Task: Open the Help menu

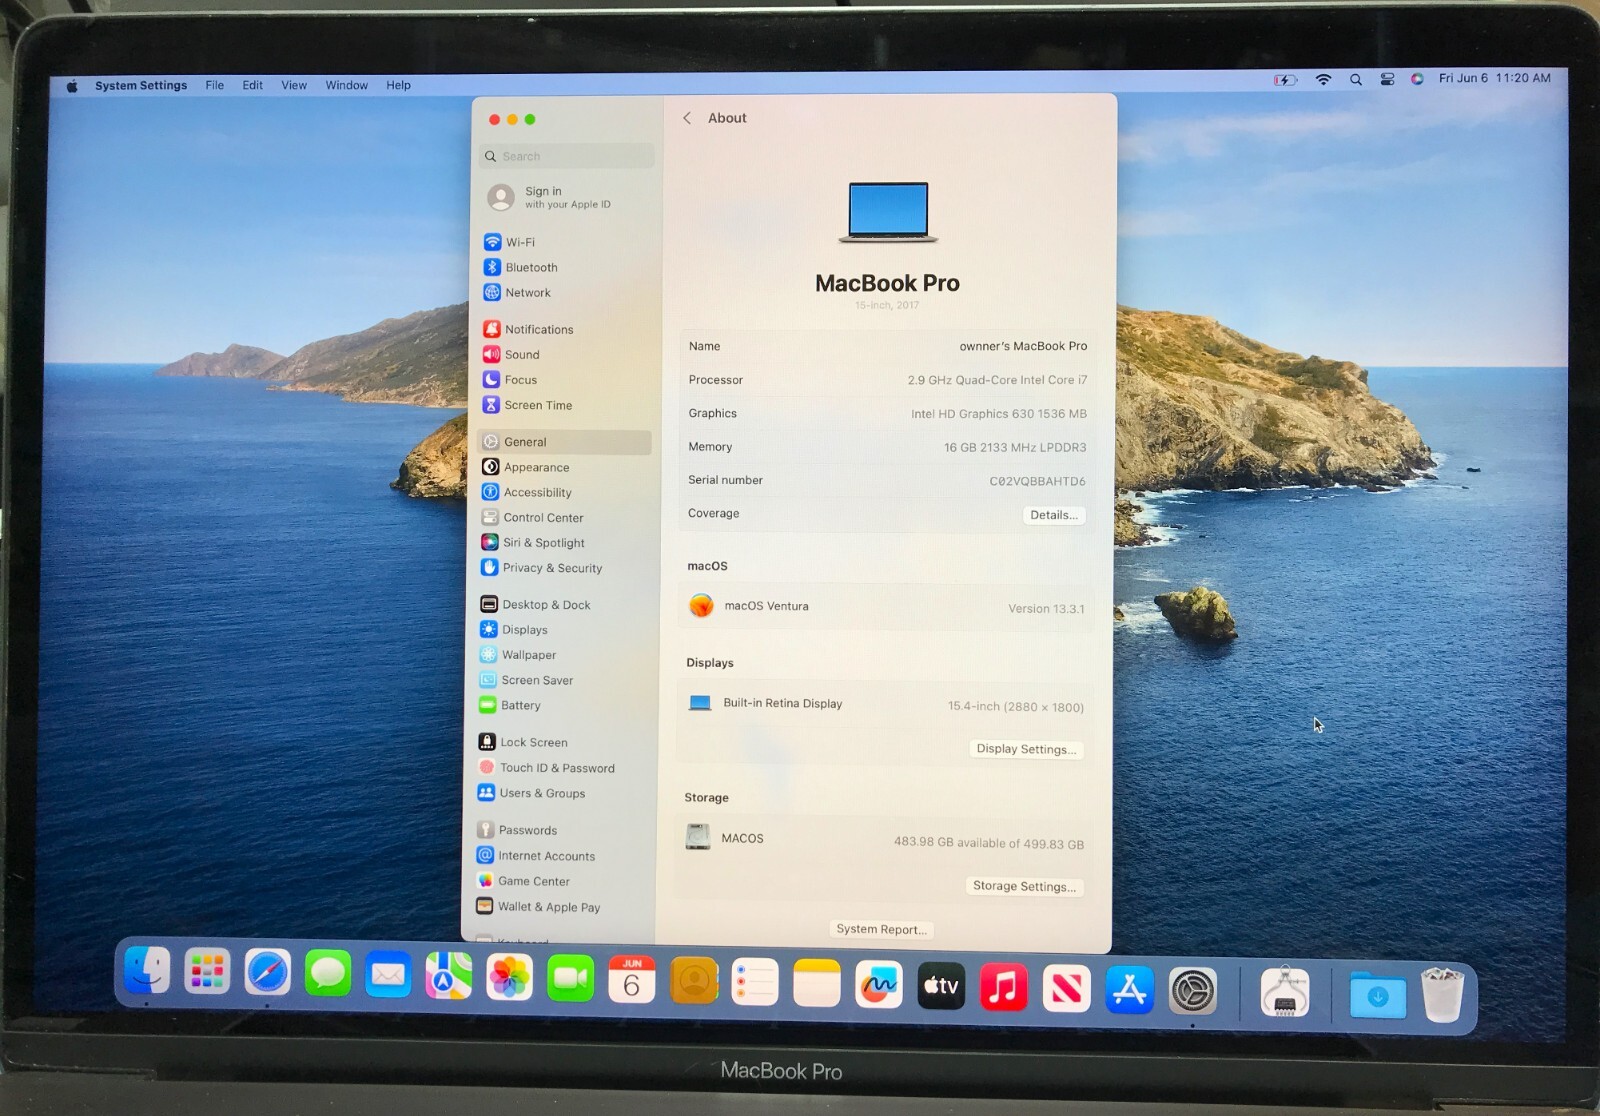Action: 399,86
